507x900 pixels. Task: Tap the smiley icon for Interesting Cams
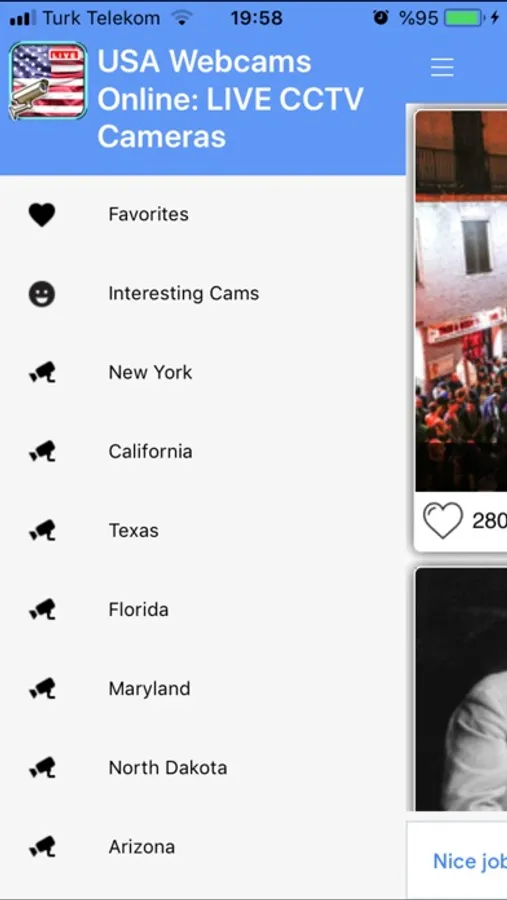(42, 294)
